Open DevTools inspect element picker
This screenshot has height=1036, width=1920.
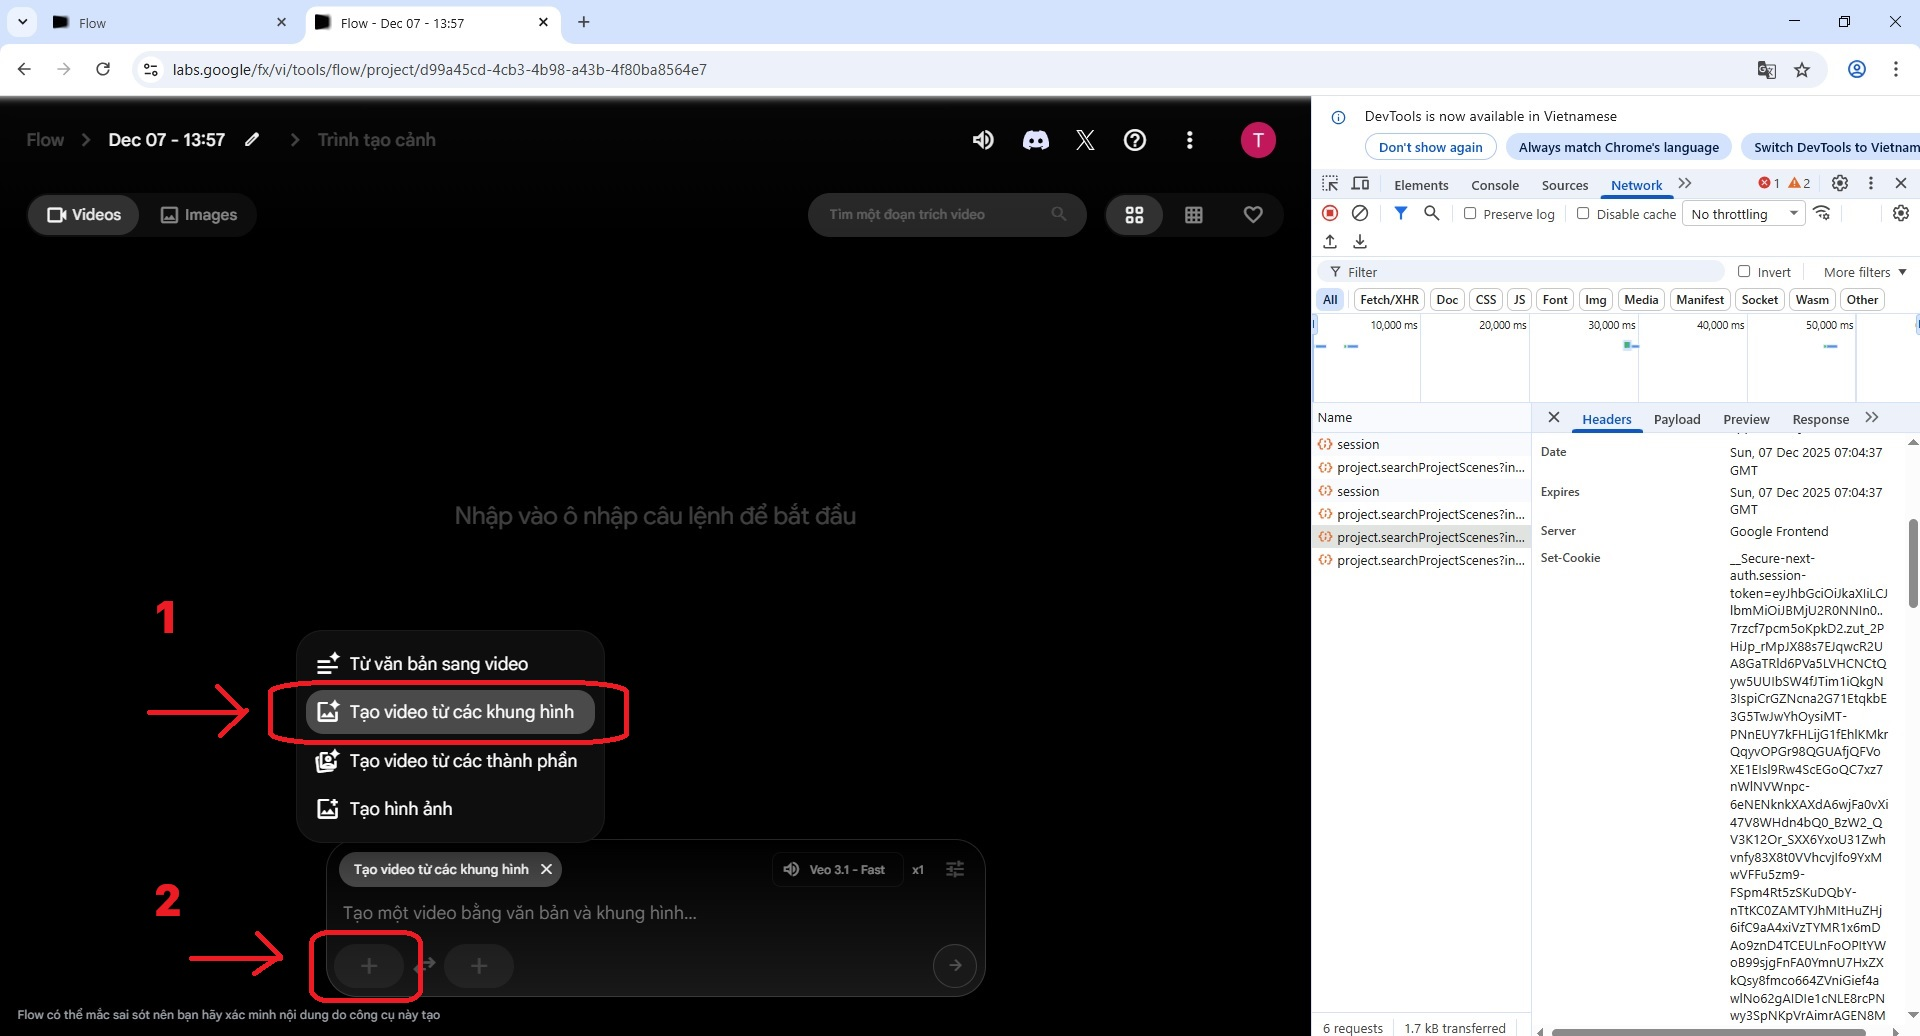point(1330,184)
